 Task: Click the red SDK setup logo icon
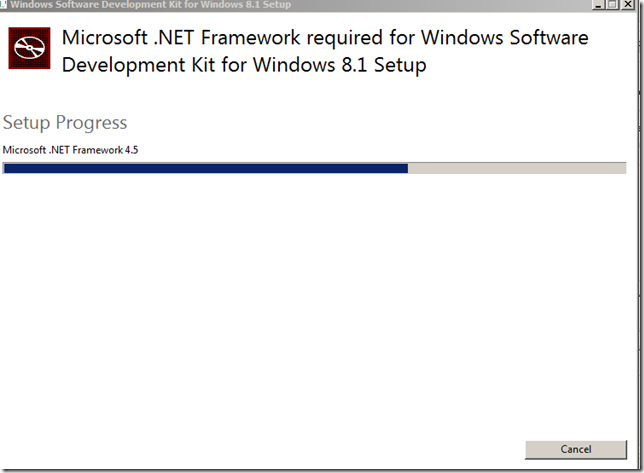click(29, 49)
